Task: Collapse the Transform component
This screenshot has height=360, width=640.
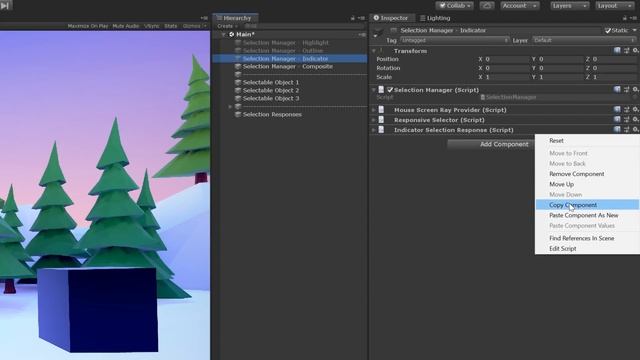Action: point(374,51)
